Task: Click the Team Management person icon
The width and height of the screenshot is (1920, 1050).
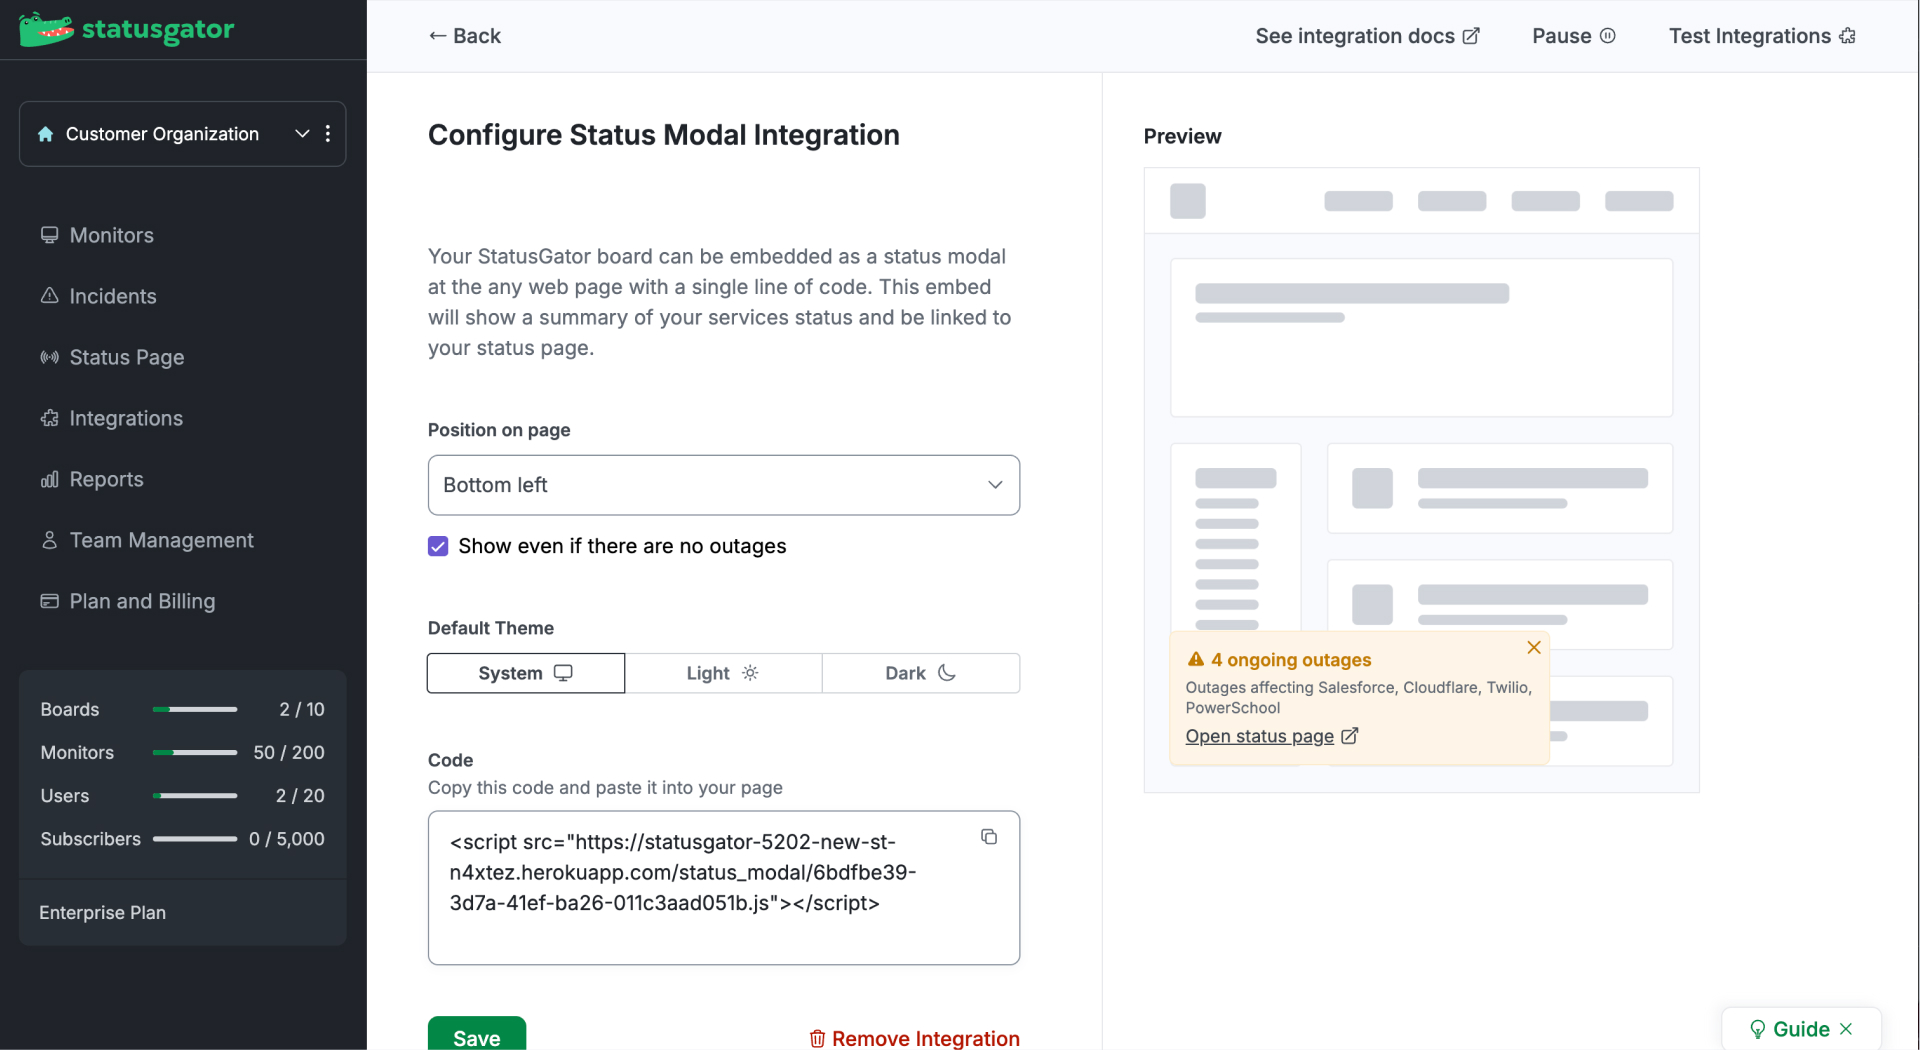Action: coord(49,540)
